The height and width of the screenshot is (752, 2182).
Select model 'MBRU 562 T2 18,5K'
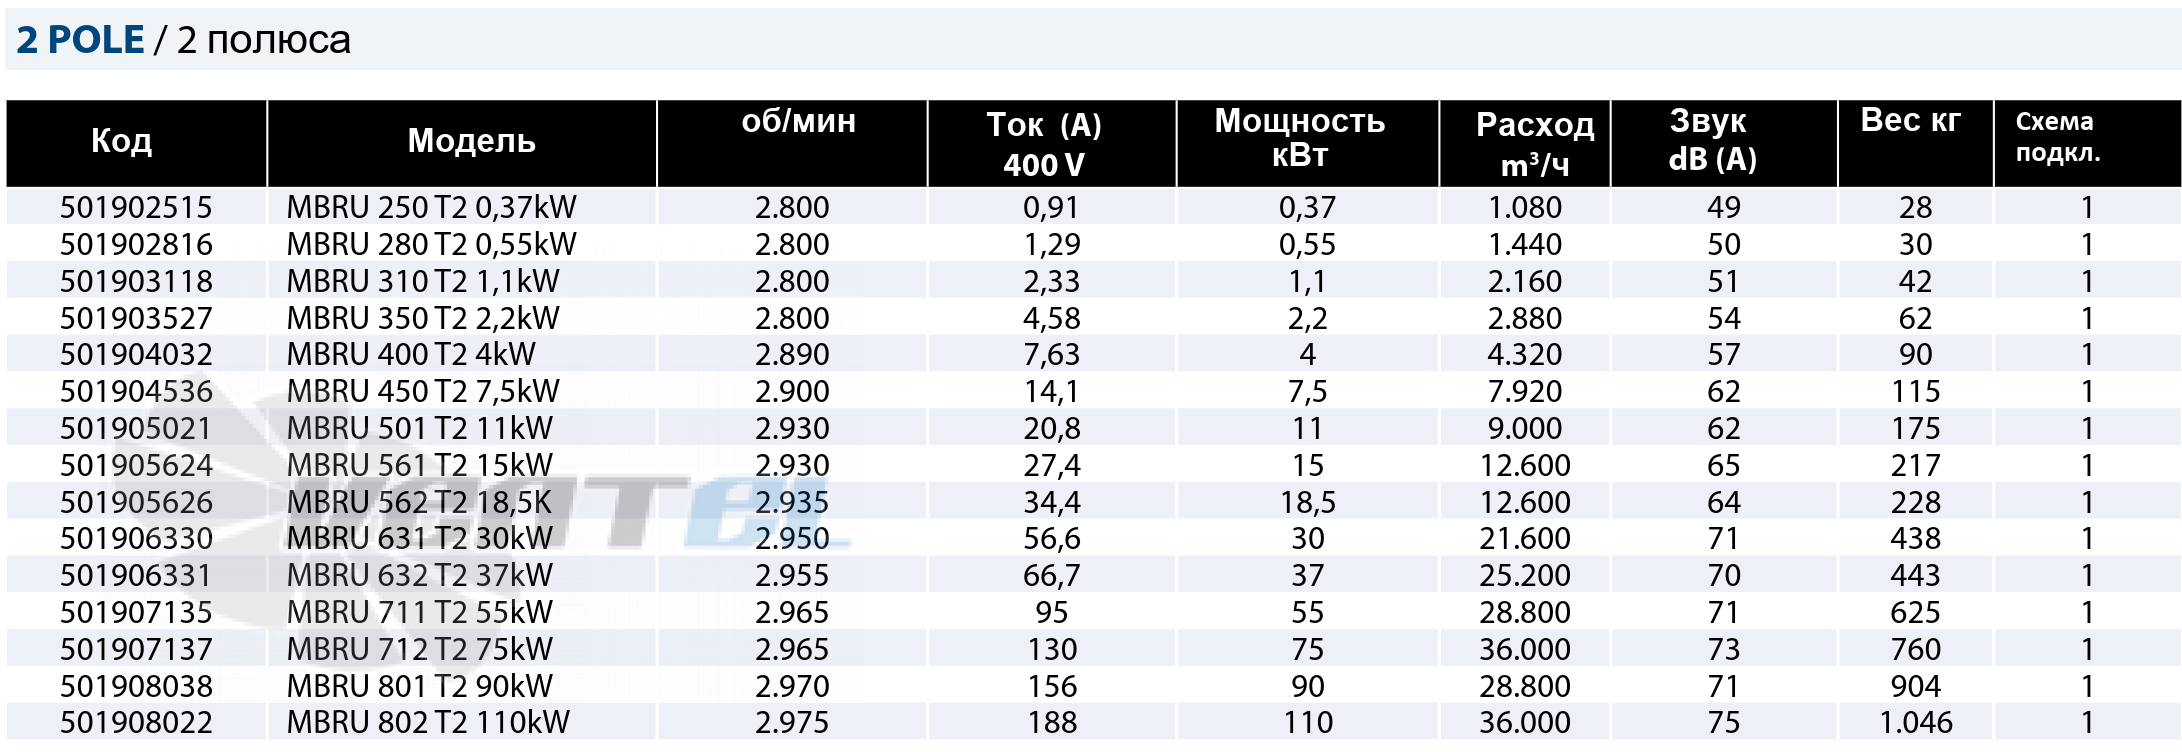tap(419, 502)
